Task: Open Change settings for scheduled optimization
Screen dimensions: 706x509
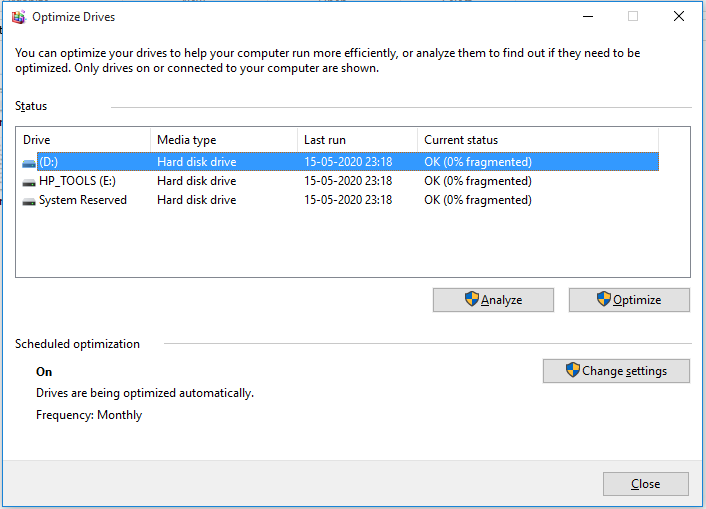Action: [616, 371]
